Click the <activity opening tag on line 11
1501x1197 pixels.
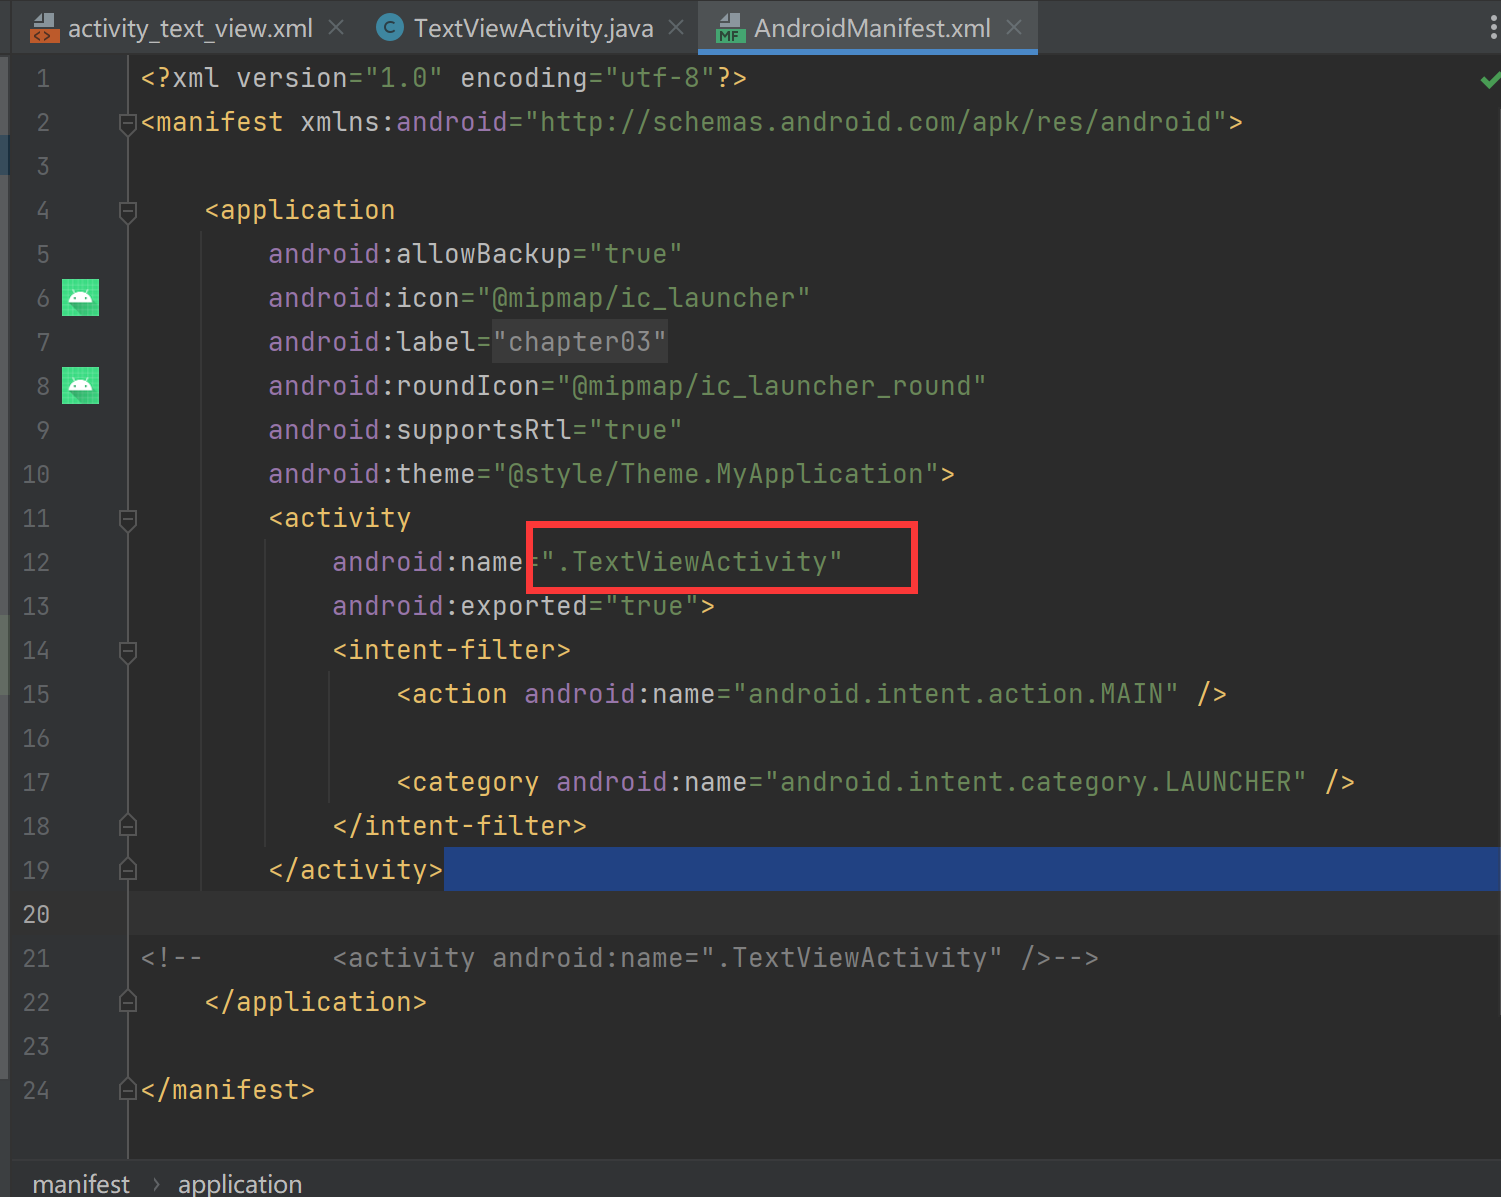340,518
